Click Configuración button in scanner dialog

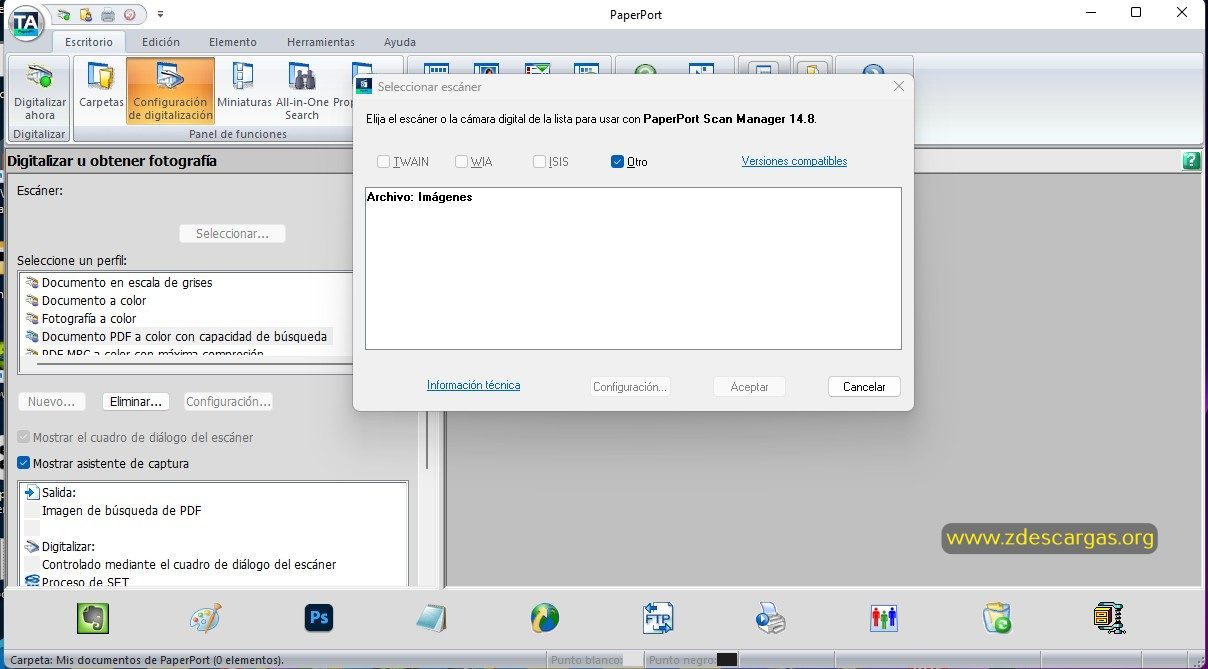click(x=630, y=386)
